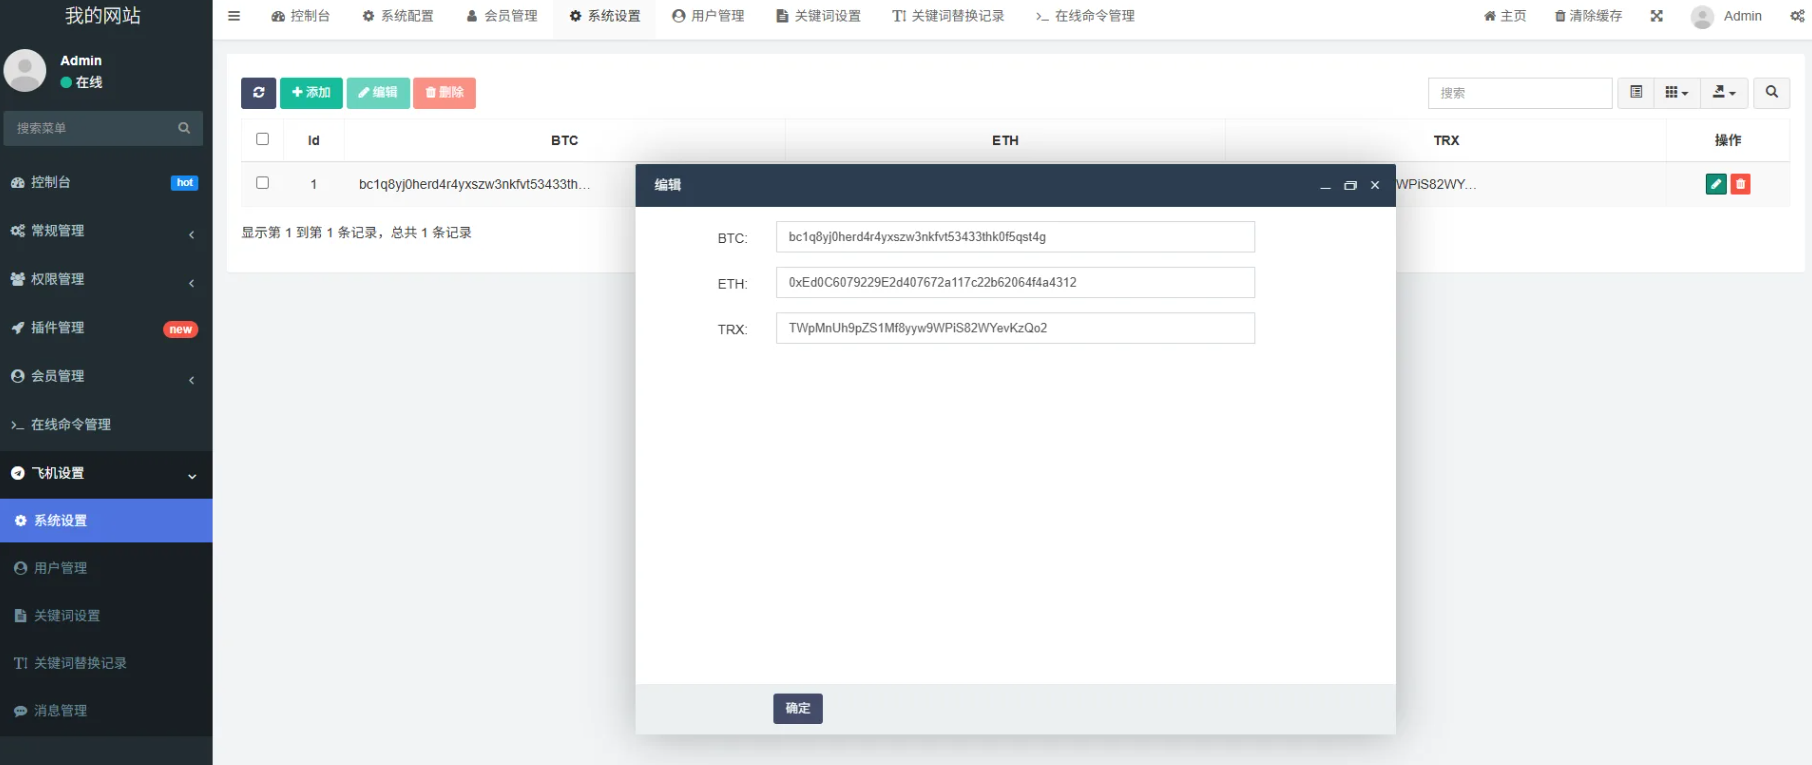The width and height of the screenshot is (1812, 765).
Task: Select 消息管理 in the sidebar
Action: [106, 711]
